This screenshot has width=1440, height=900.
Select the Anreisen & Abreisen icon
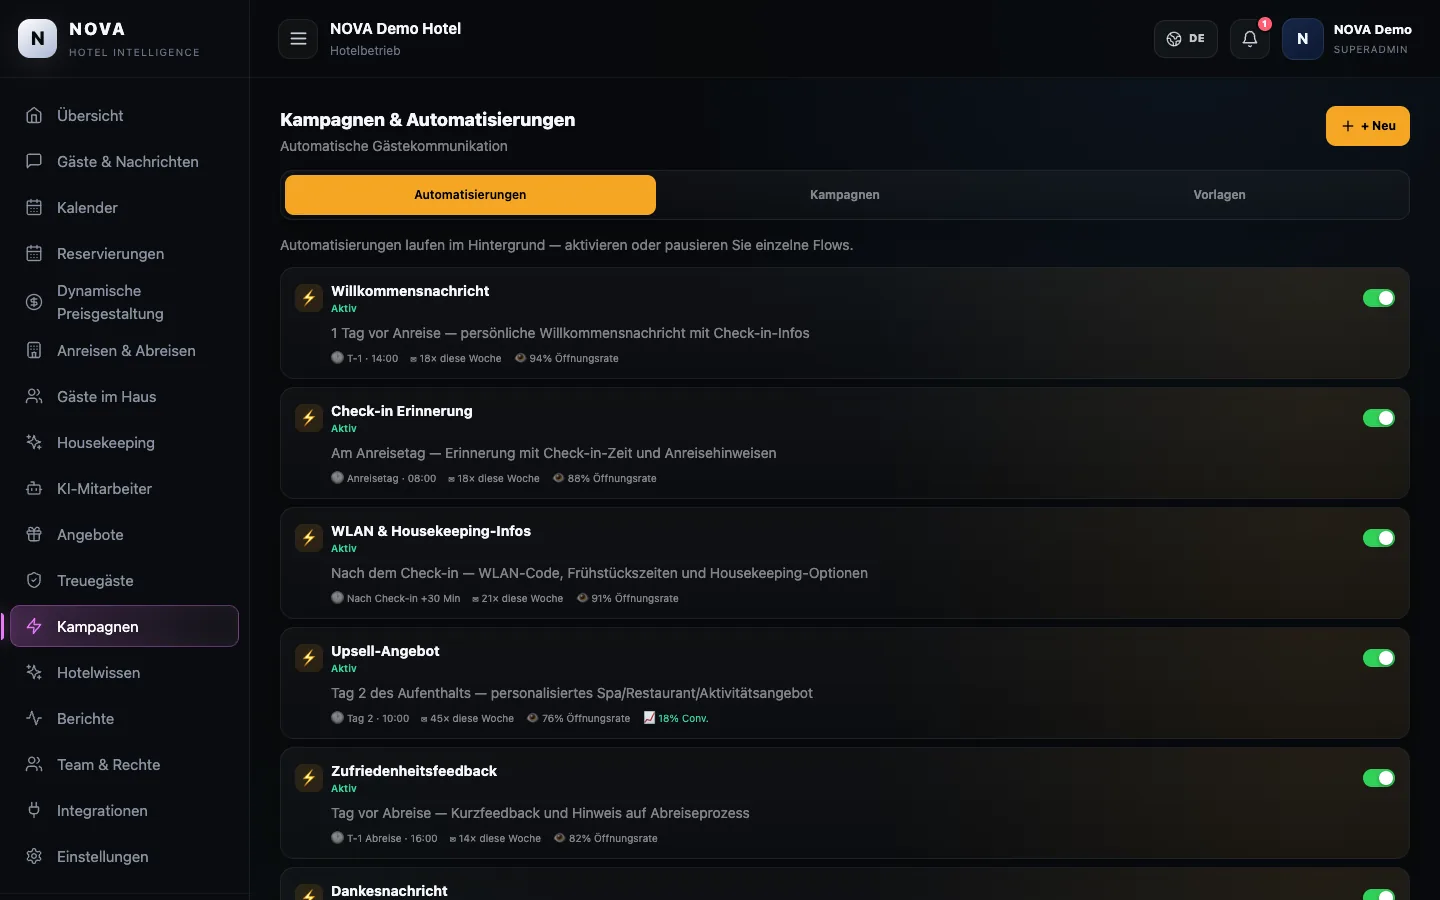34,350
